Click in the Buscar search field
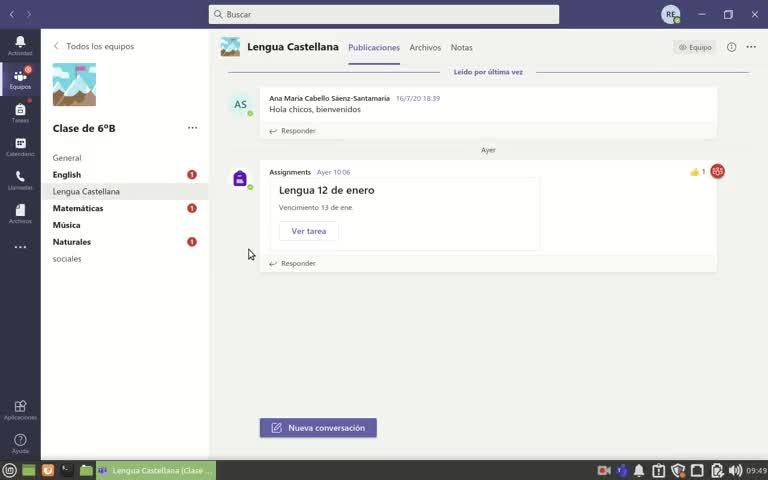Viewport: 768px width, 480px height. [384, 14]
